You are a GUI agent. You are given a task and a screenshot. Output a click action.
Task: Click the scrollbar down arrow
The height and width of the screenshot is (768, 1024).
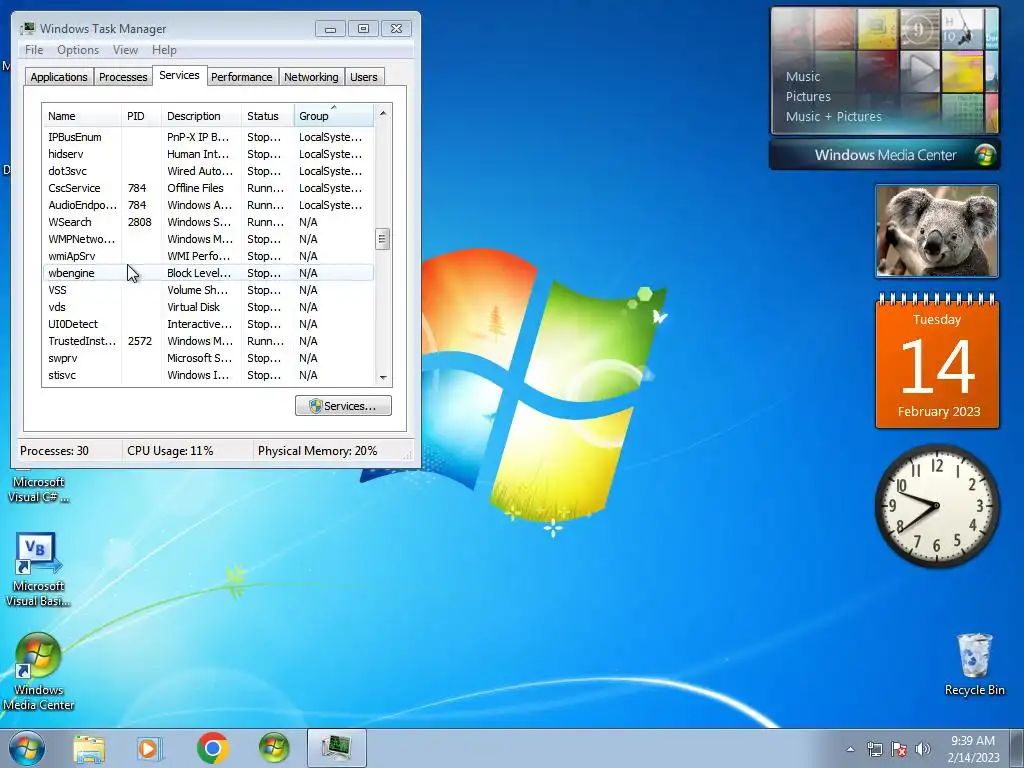click(383, 377)
